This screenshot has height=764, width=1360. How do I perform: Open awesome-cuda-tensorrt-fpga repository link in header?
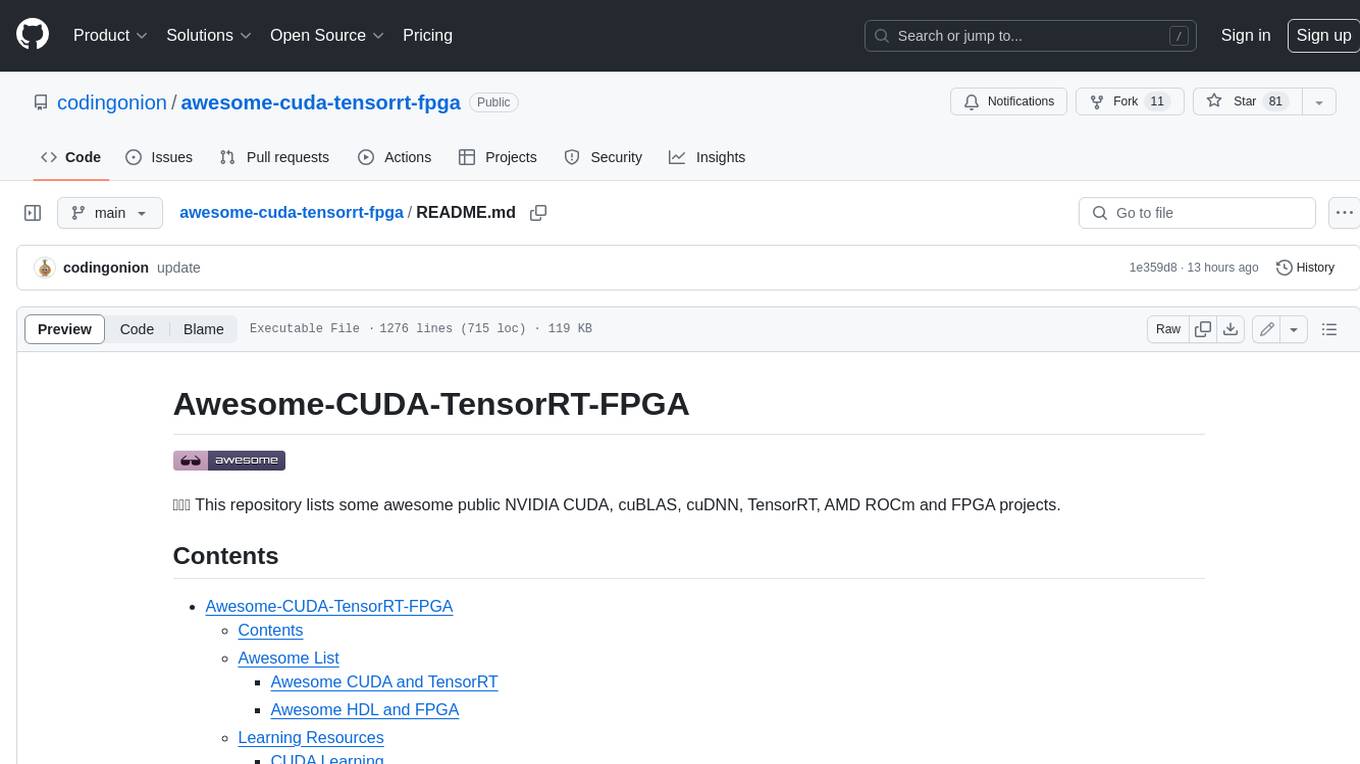320,102
